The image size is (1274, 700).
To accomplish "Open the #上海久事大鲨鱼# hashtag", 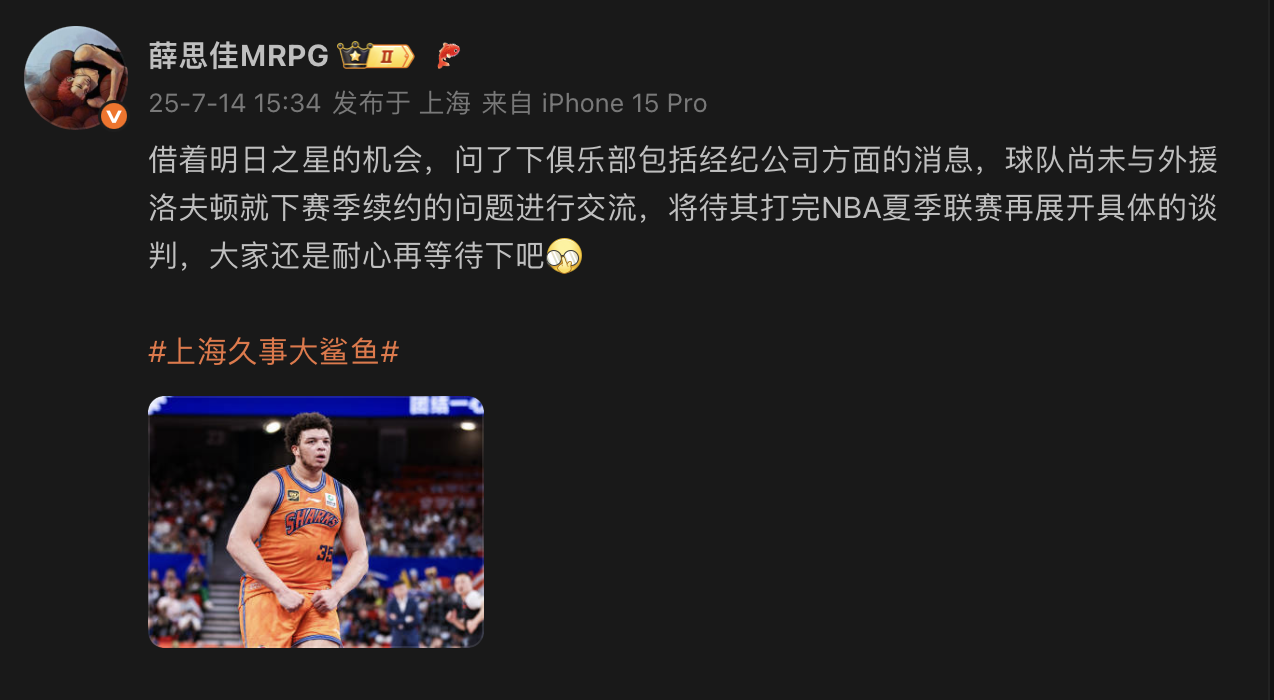I will click(274, 352).
